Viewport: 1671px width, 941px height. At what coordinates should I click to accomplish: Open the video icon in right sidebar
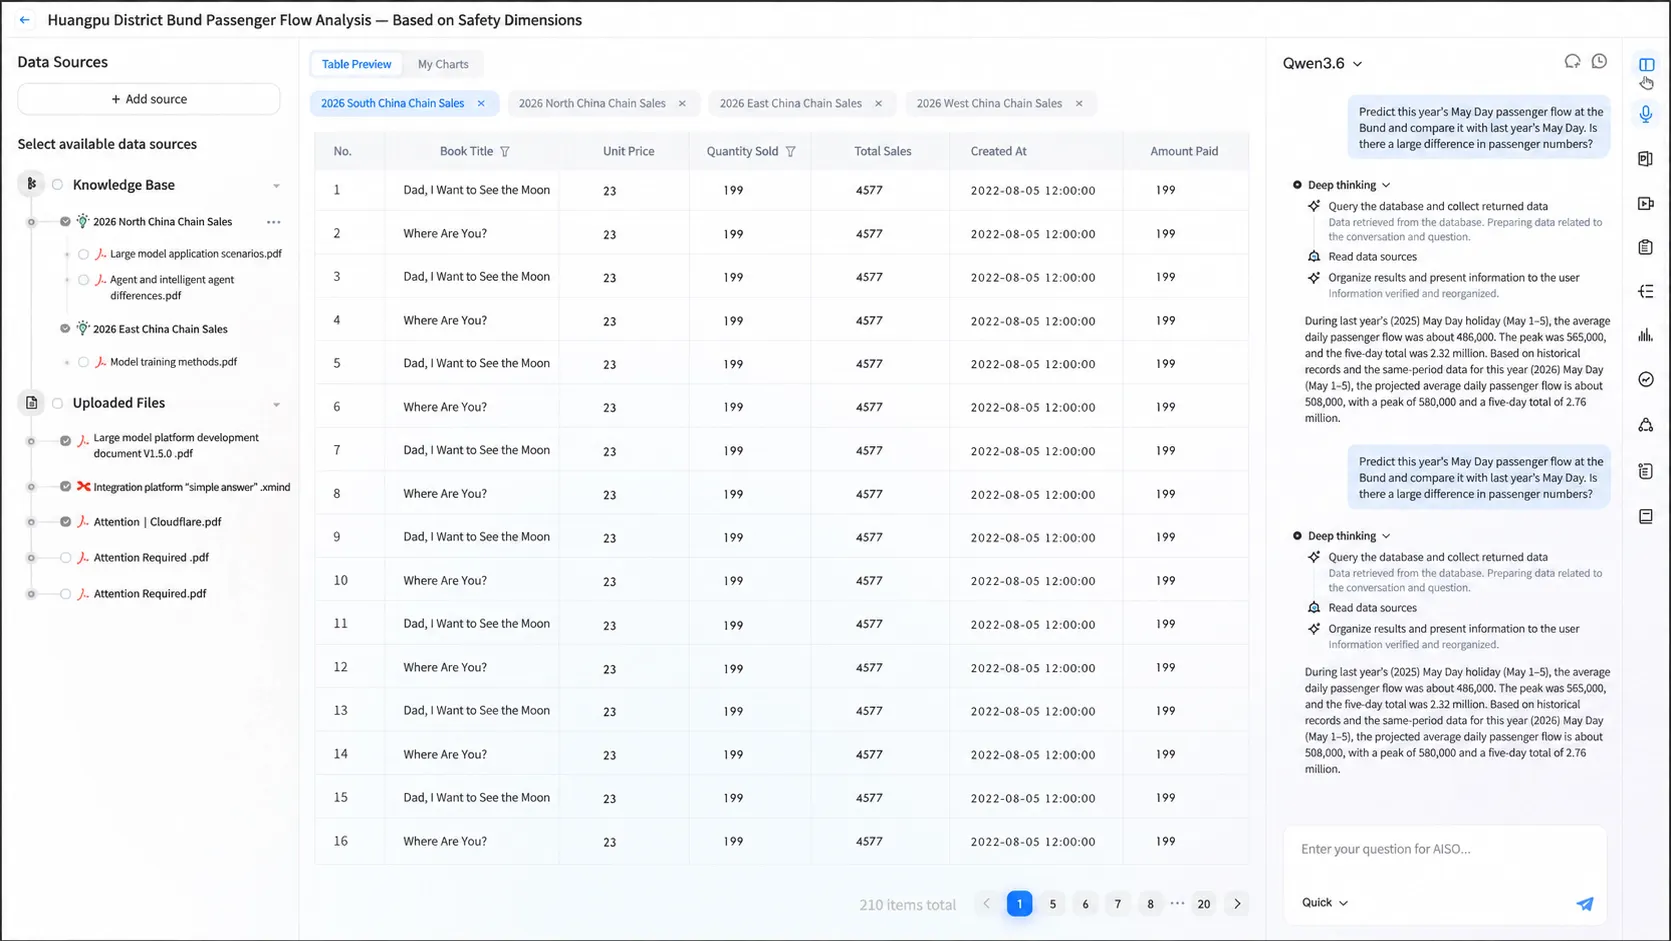[x=1645, y=203]
